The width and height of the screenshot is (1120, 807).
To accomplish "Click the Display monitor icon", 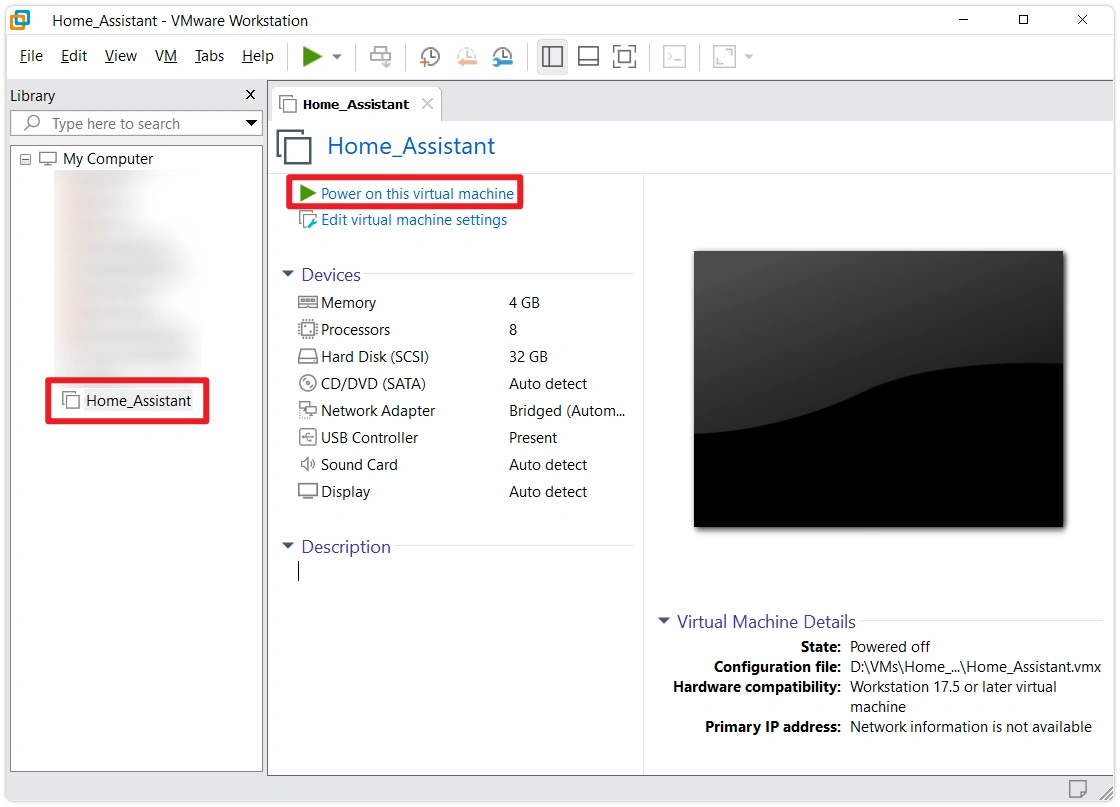I will 307,491.
